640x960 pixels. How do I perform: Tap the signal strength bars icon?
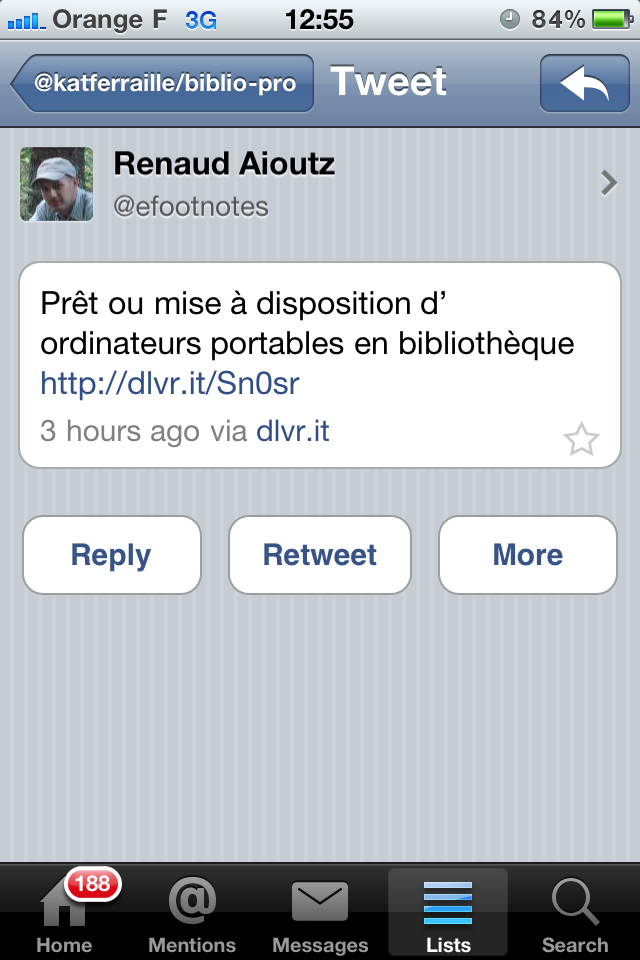point(27,19)
